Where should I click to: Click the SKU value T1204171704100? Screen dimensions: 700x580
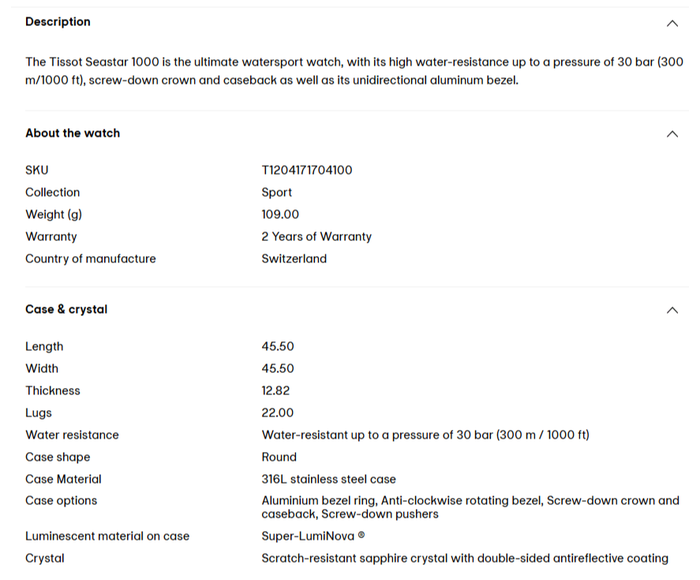(307, 170)
